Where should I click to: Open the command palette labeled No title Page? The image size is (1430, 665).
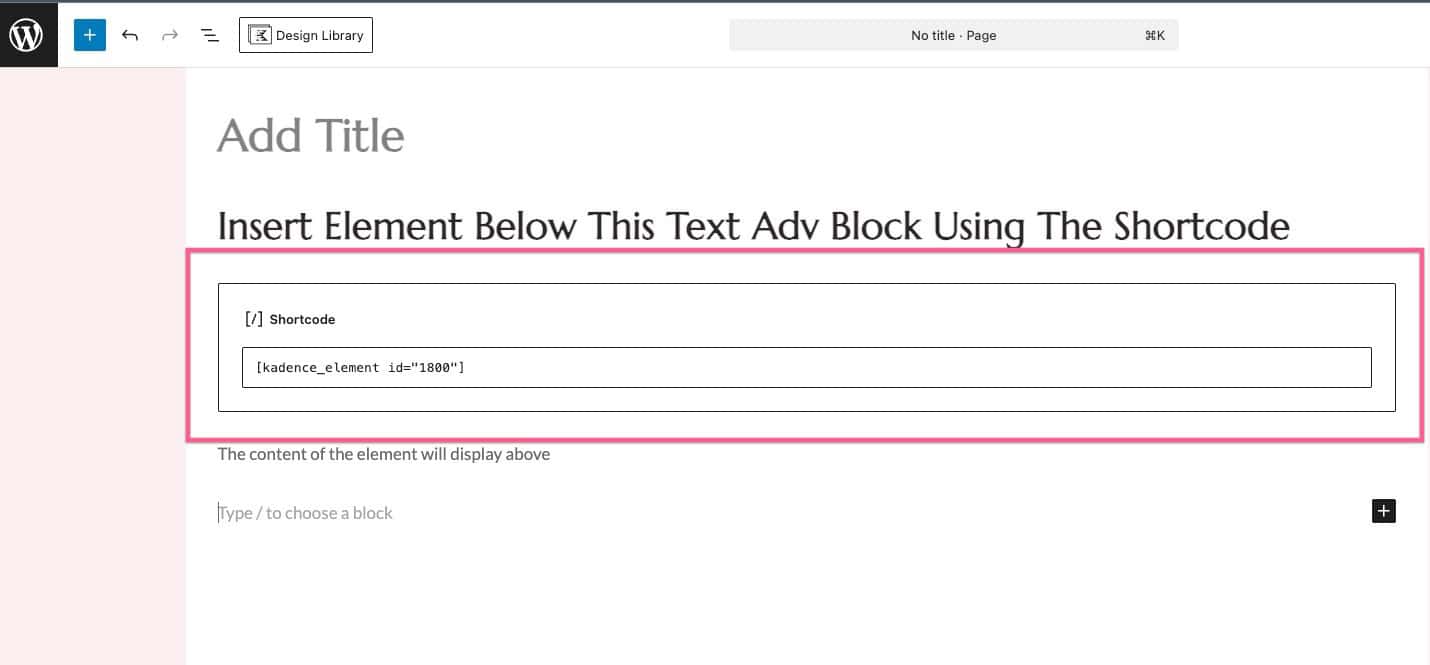point(953,35)
